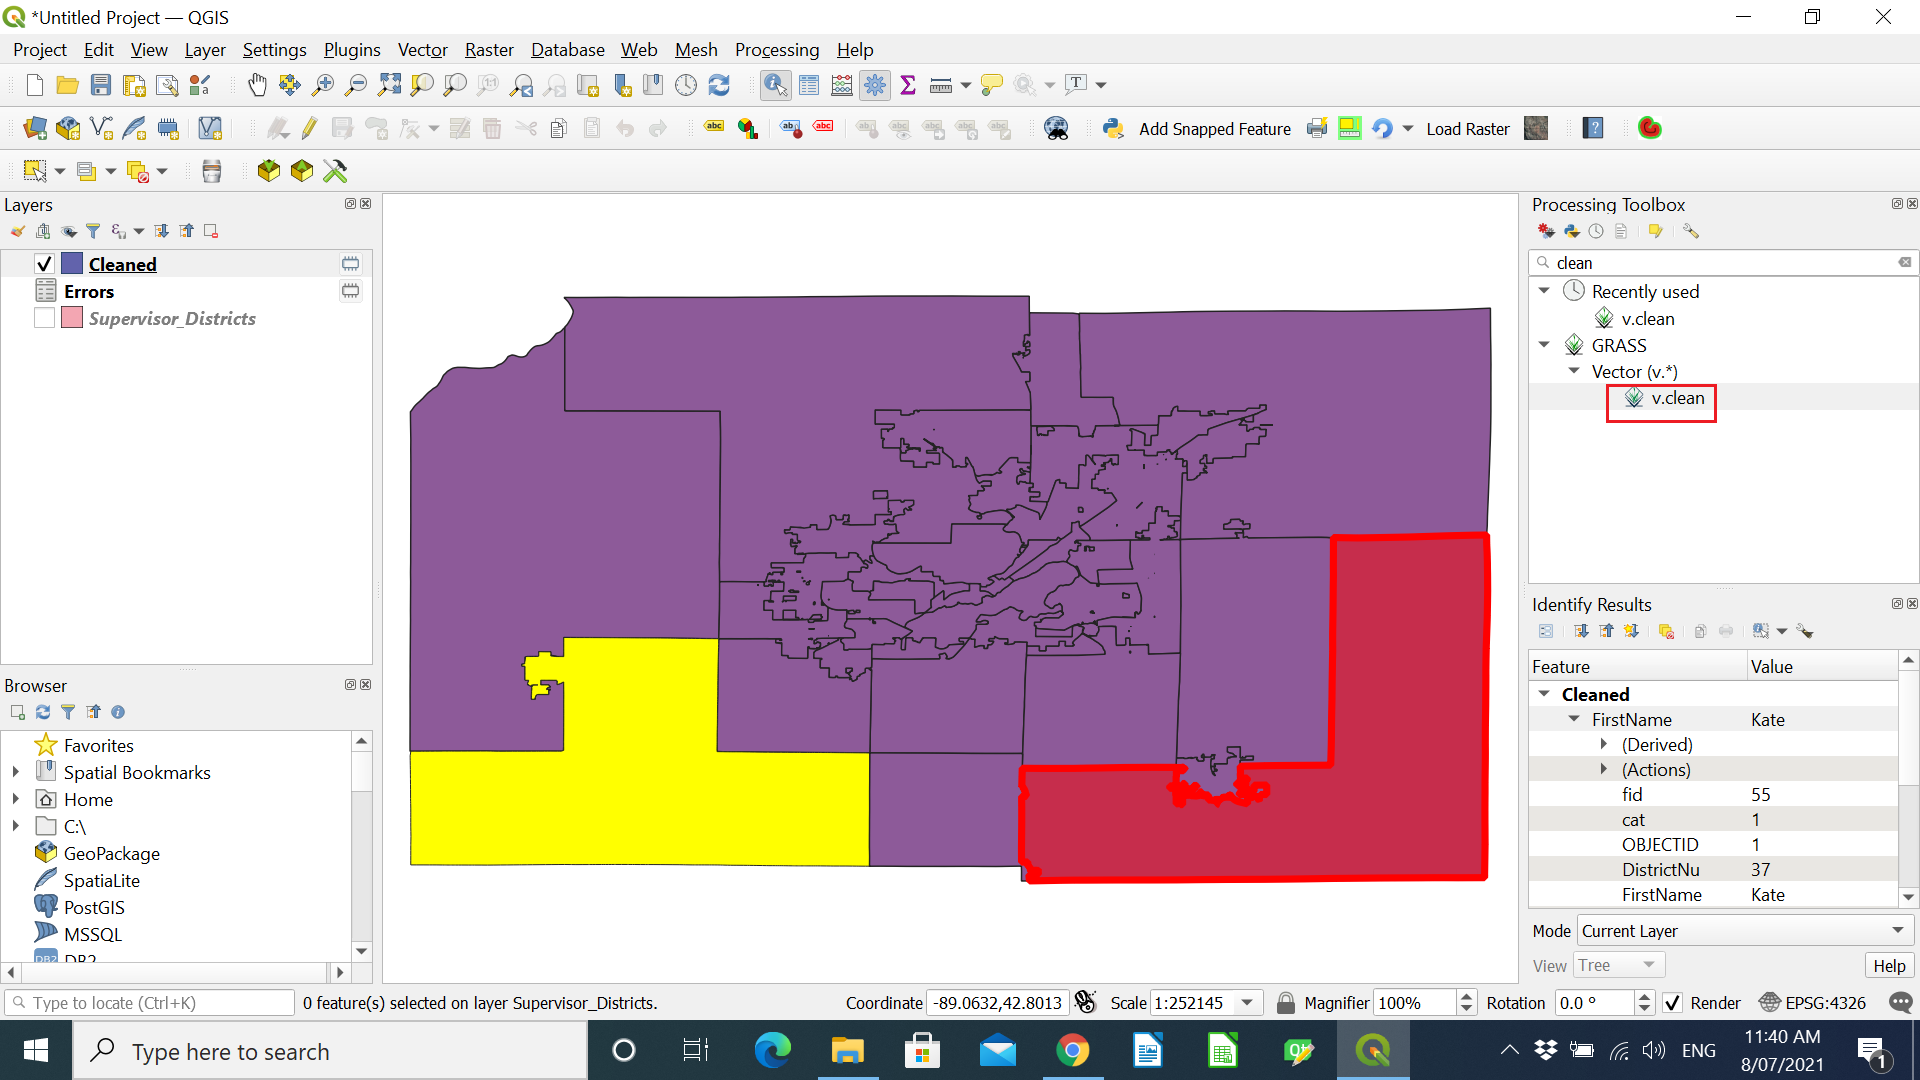This screenshot has height=1080, width=1920.
Task: Select the Identify Features tool
Action: tap(775, 85)
